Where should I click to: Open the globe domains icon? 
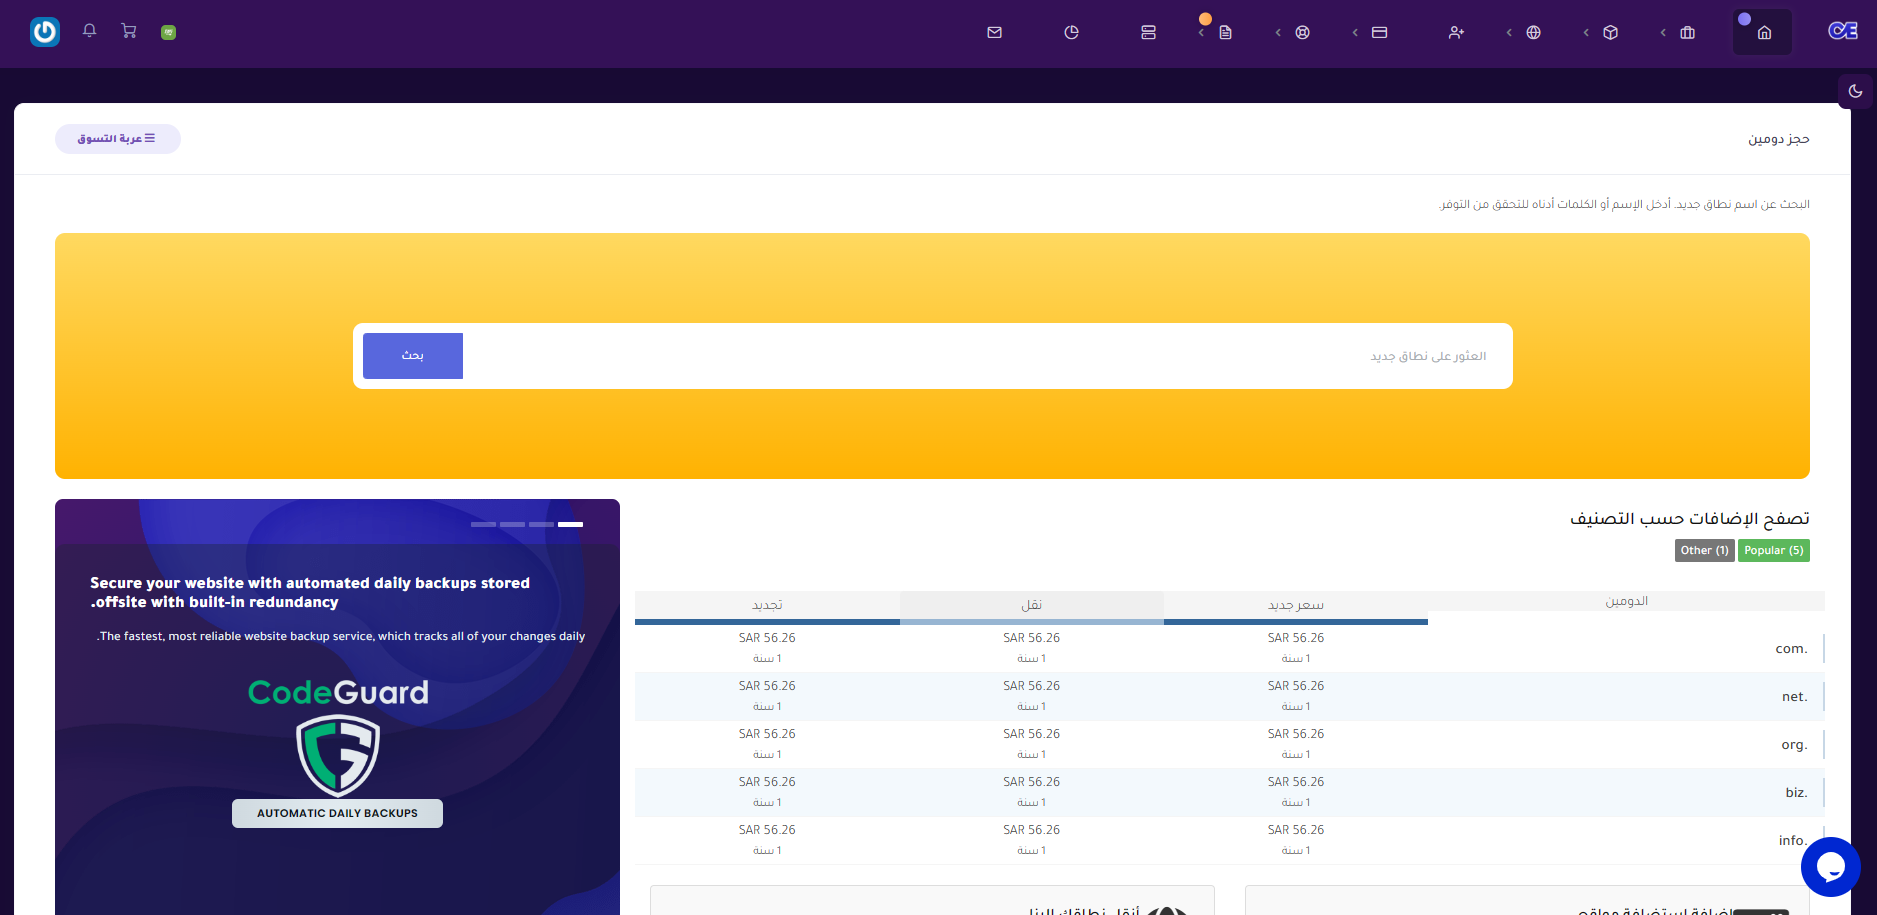click(x=1533, y=32)
